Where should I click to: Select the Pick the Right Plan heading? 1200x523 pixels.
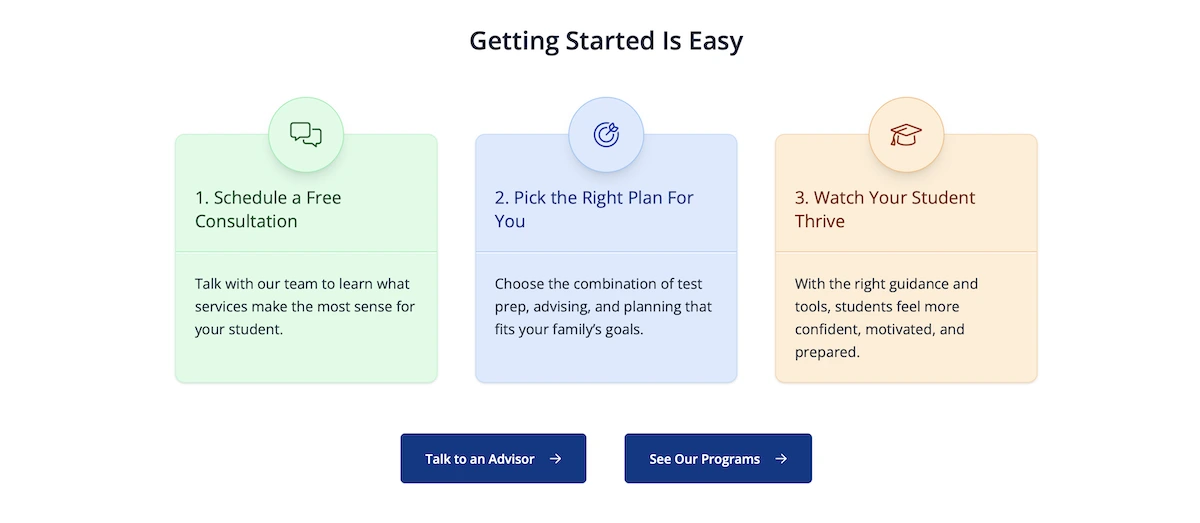click(x=594, y=209)
